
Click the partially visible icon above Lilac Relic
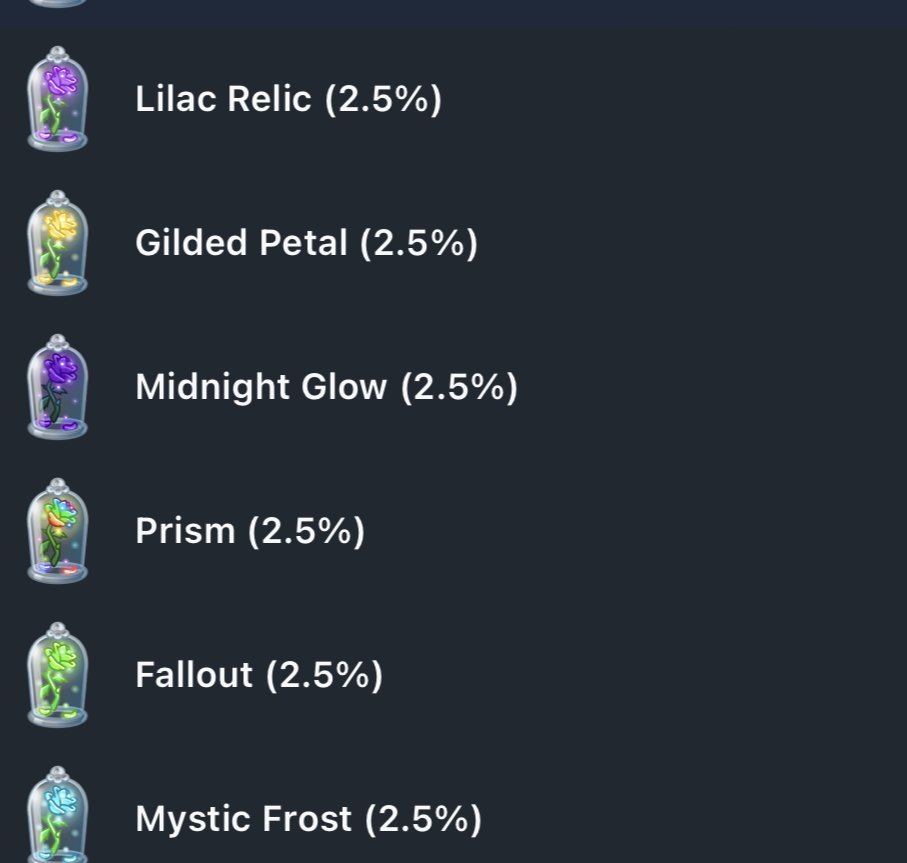point(57,4)
